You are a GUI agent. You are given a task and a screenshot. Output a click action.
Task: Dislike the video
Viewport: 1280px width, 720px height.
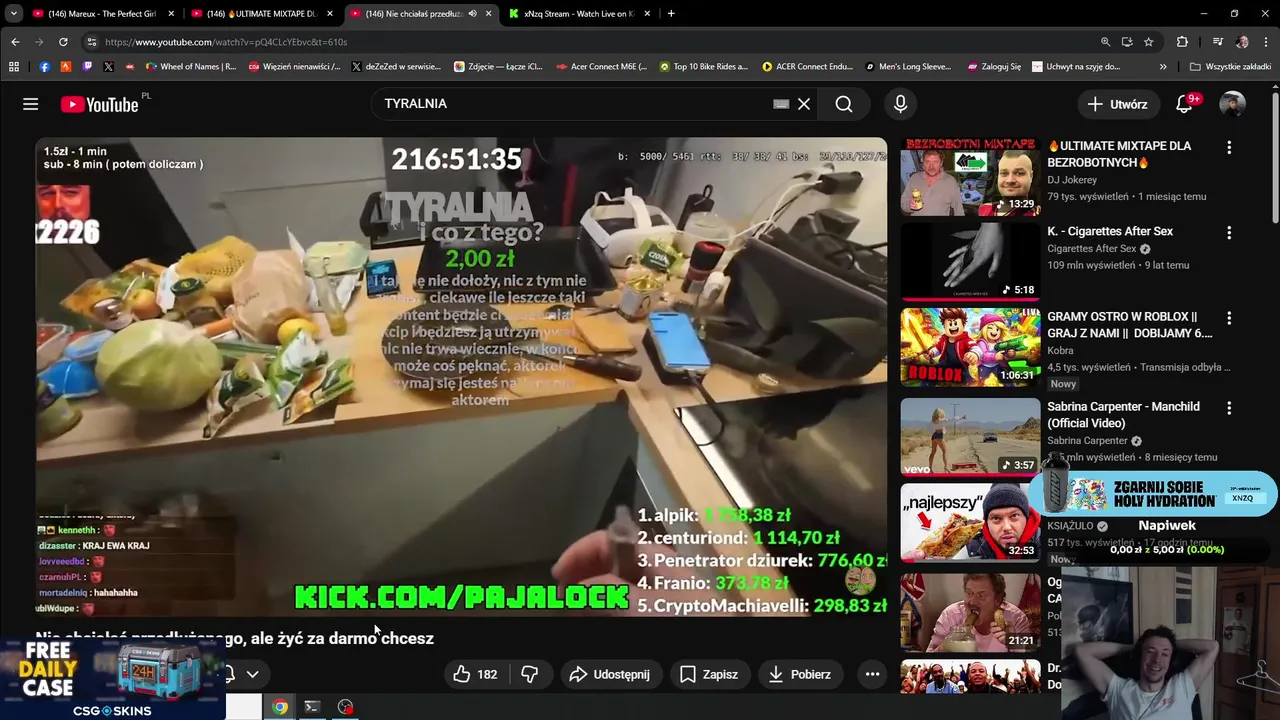(x=530, y=674)
